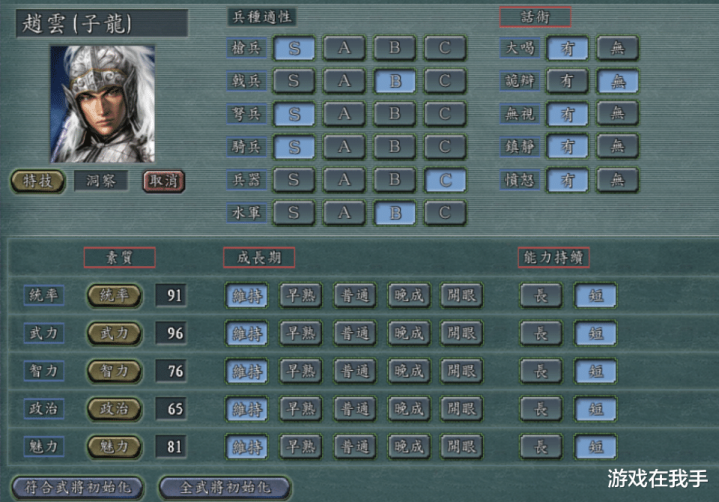Set 政治 growth to 晚成
Screen dimensions: 719x502
(x=408, y=409)
